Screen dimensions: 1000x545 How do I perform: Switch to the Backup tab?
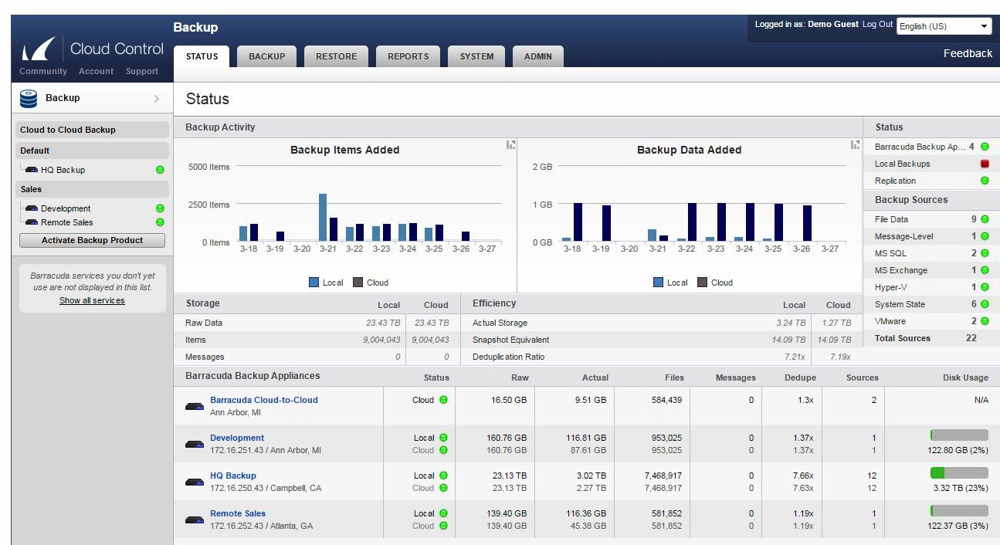[267, 56]
